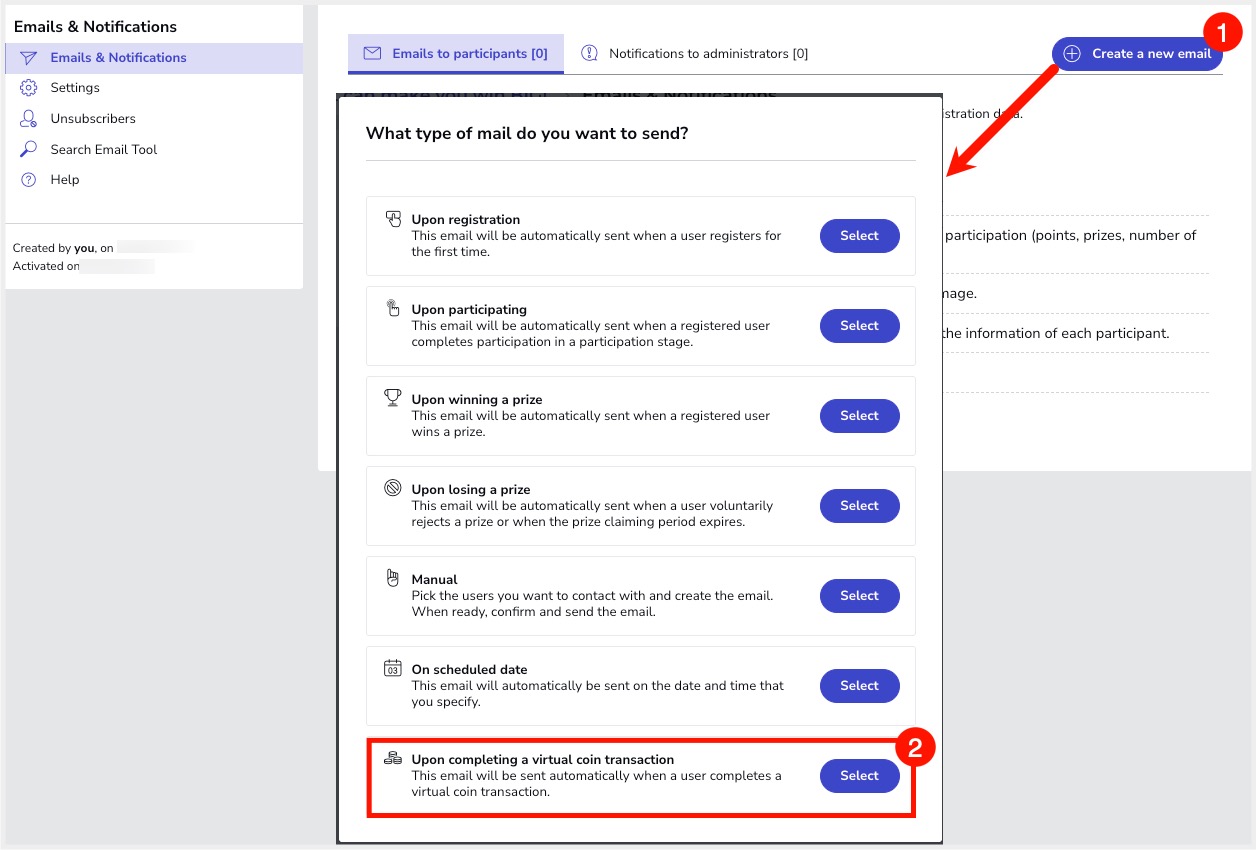The height and width of the screenshot is (850, 1256).
Task: Click the Search Email Tool magnifier icon
Action: pos(28,150)
